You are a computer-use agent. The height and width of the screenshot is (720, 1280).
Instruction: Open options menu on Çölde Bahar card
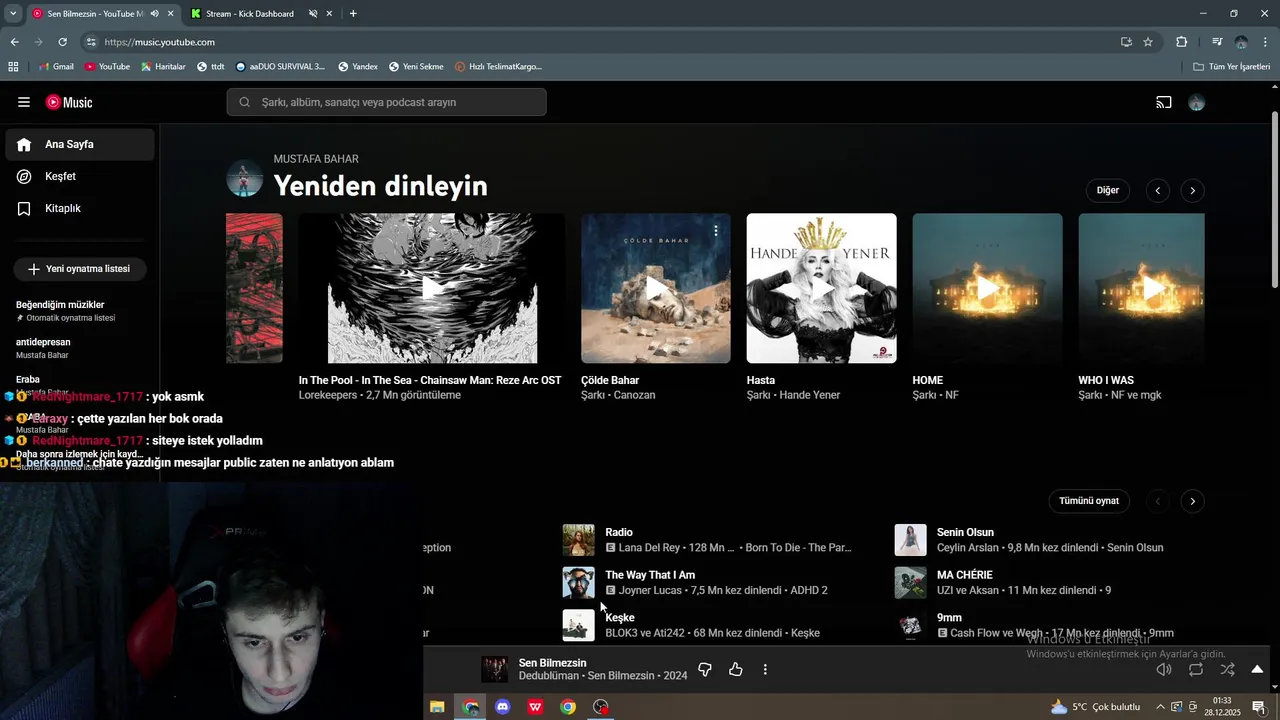point(715,230)
